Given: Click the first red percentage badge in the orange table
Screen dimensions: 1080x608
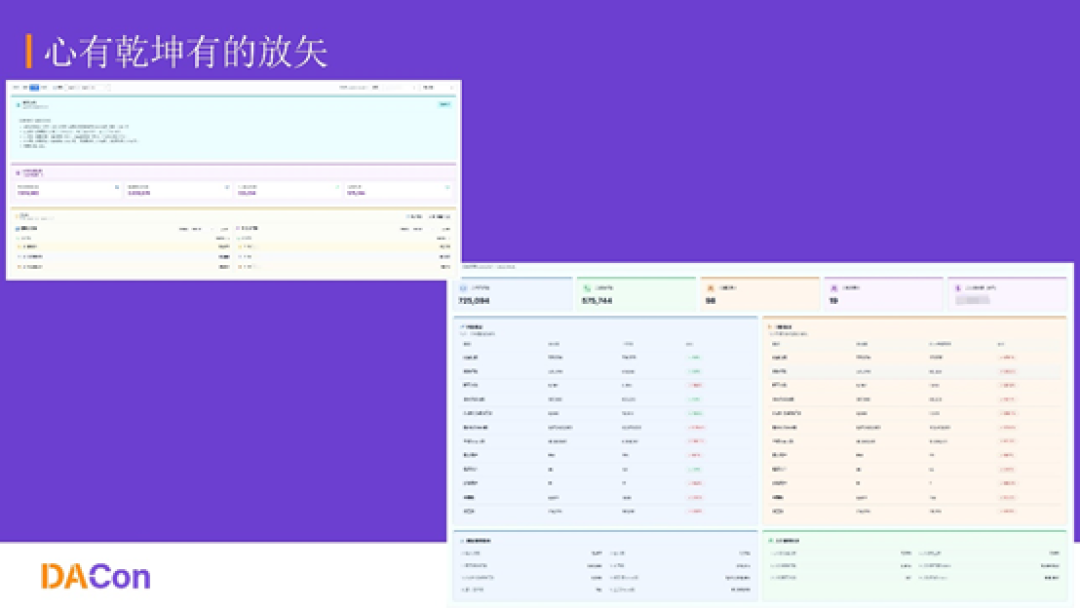Looking at the screenshot, I should pyautogui.click(x=1007, y=357).
